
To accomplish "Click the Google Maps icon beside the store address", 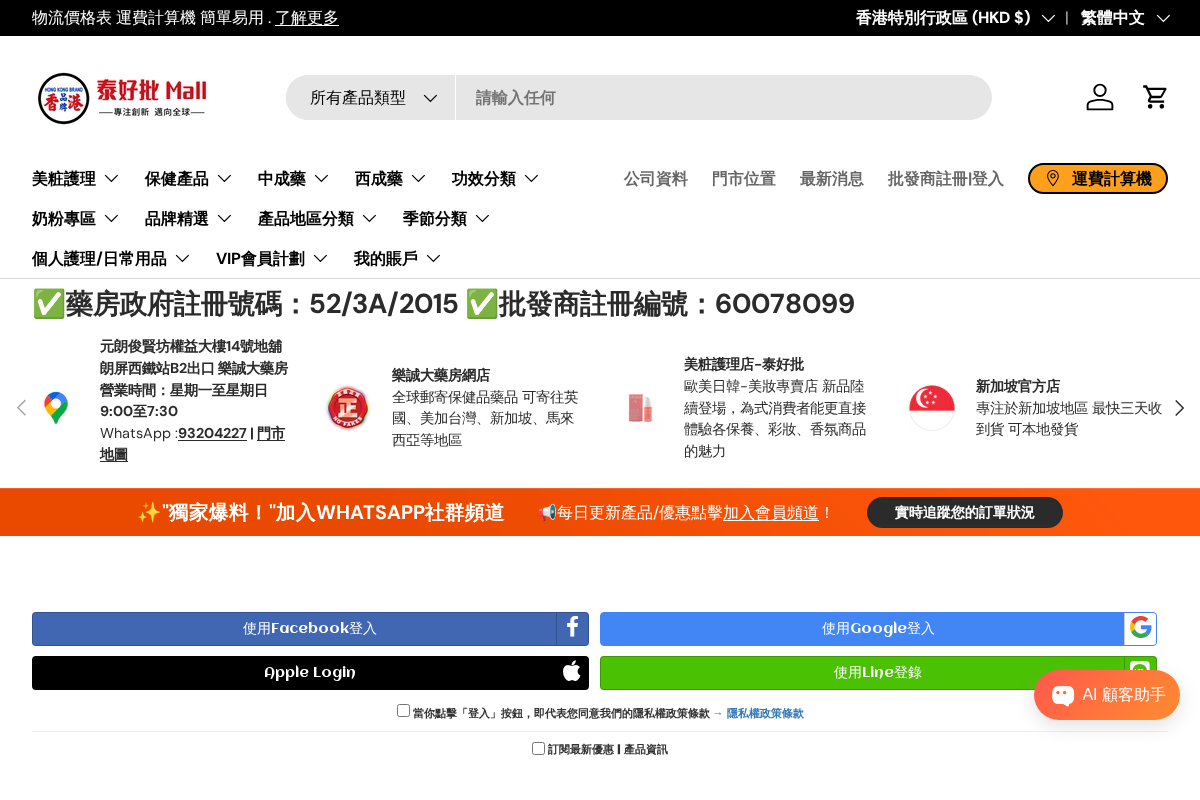I will [x=56, y=407].
